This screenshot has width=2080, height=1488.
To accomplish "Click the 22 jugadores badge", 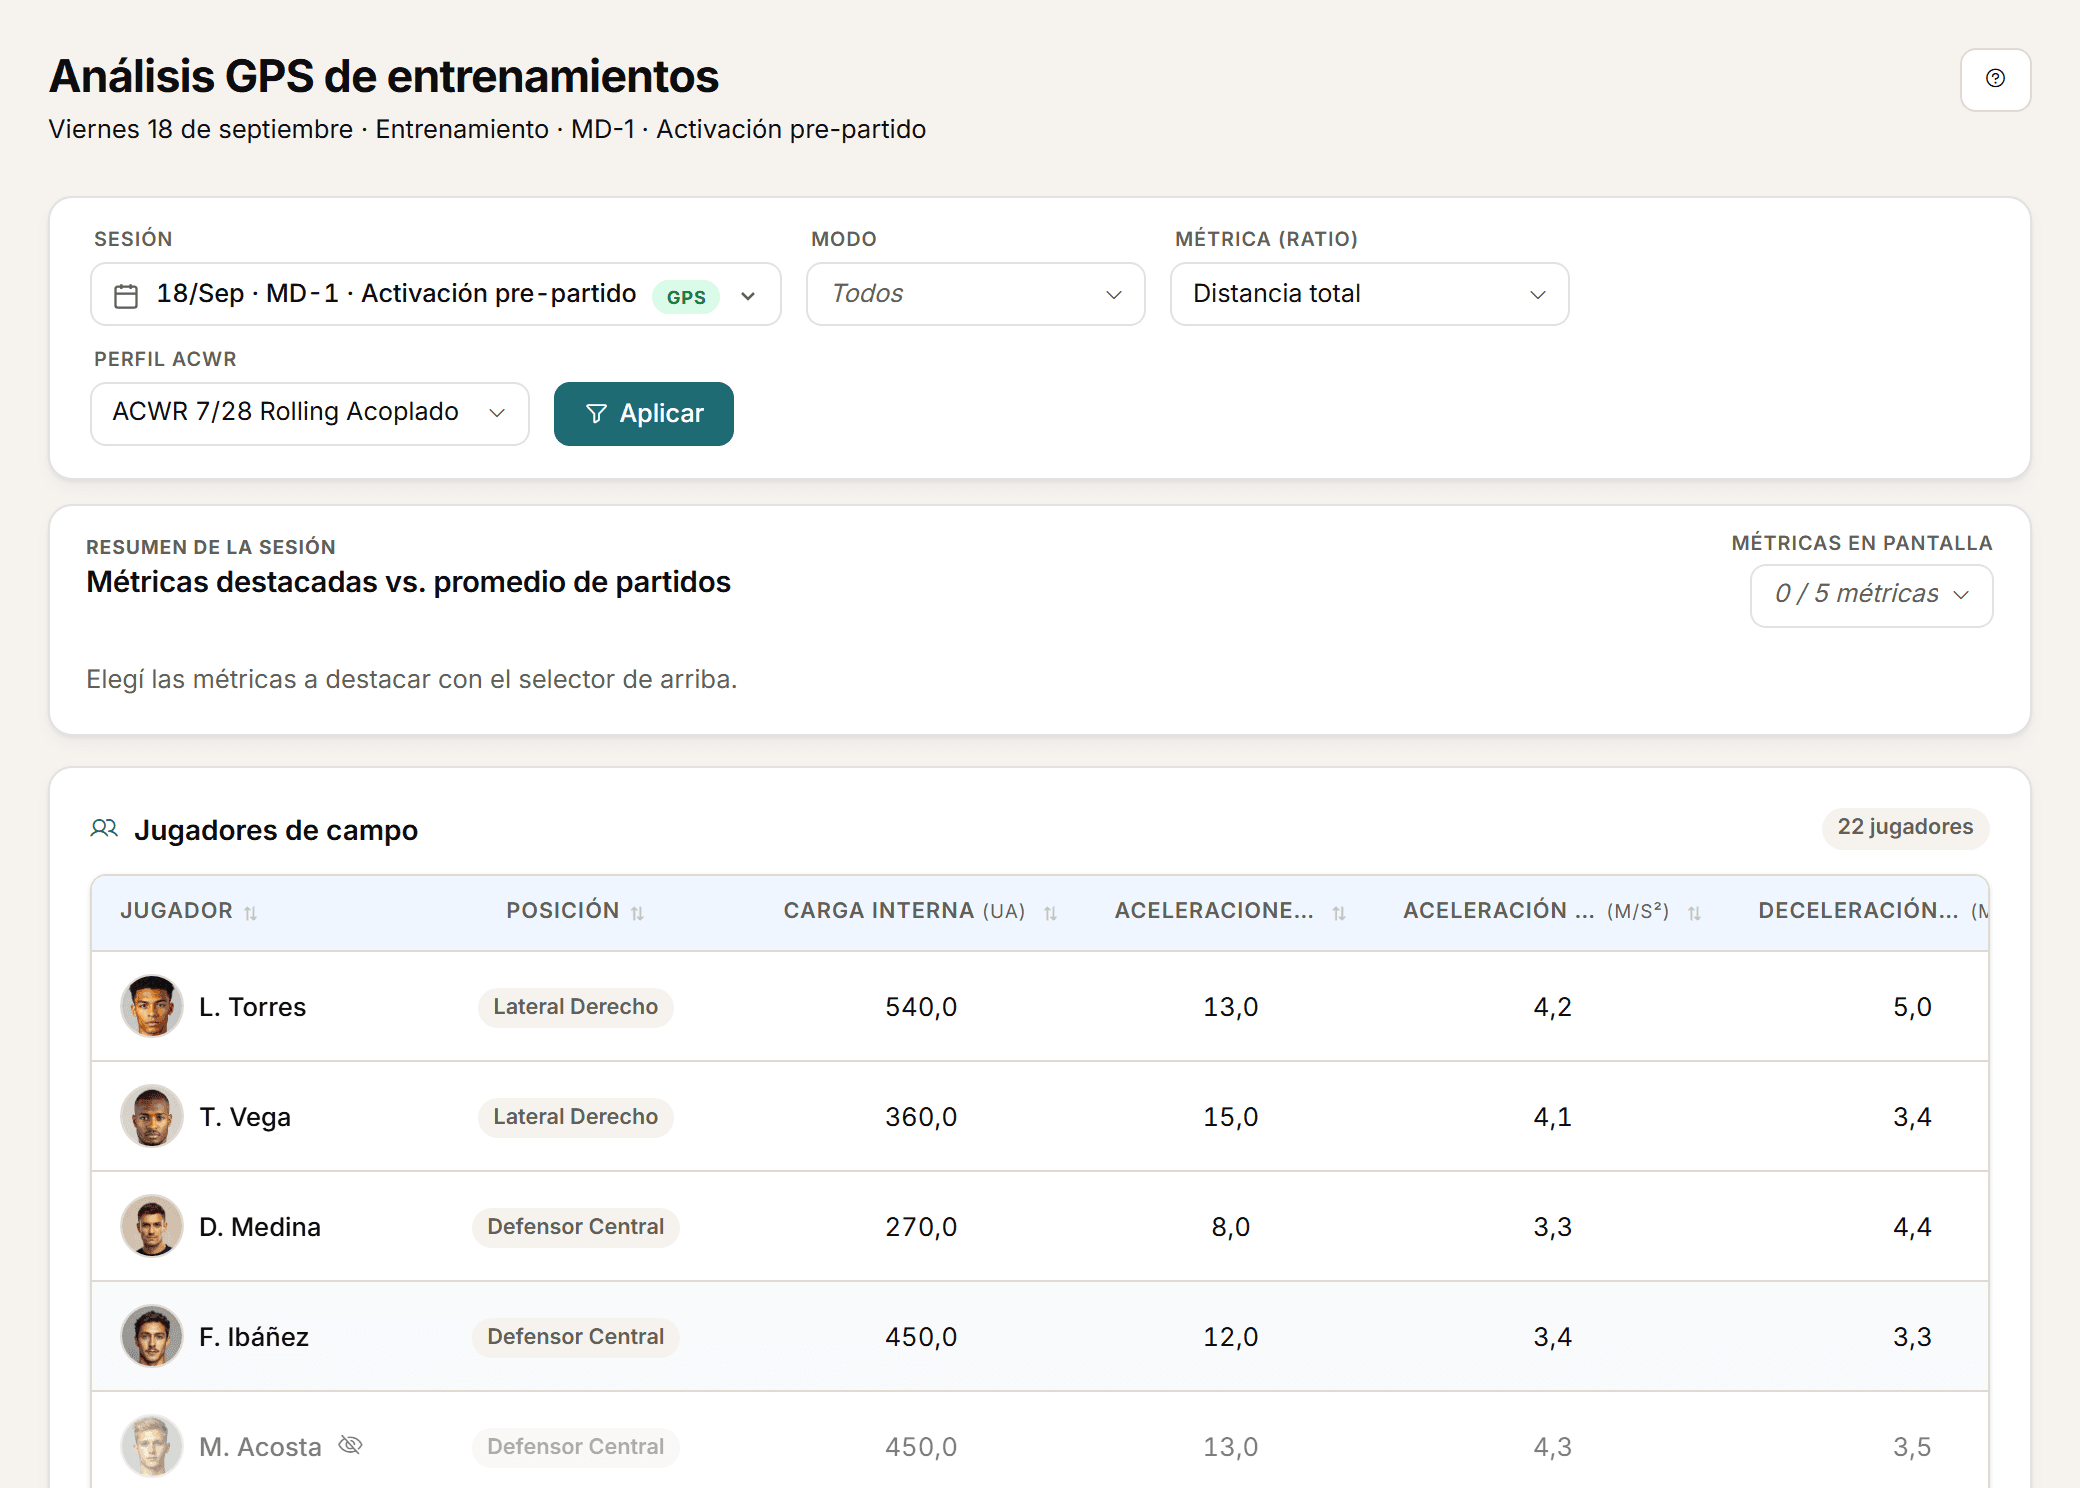I will coord(1905,828).
